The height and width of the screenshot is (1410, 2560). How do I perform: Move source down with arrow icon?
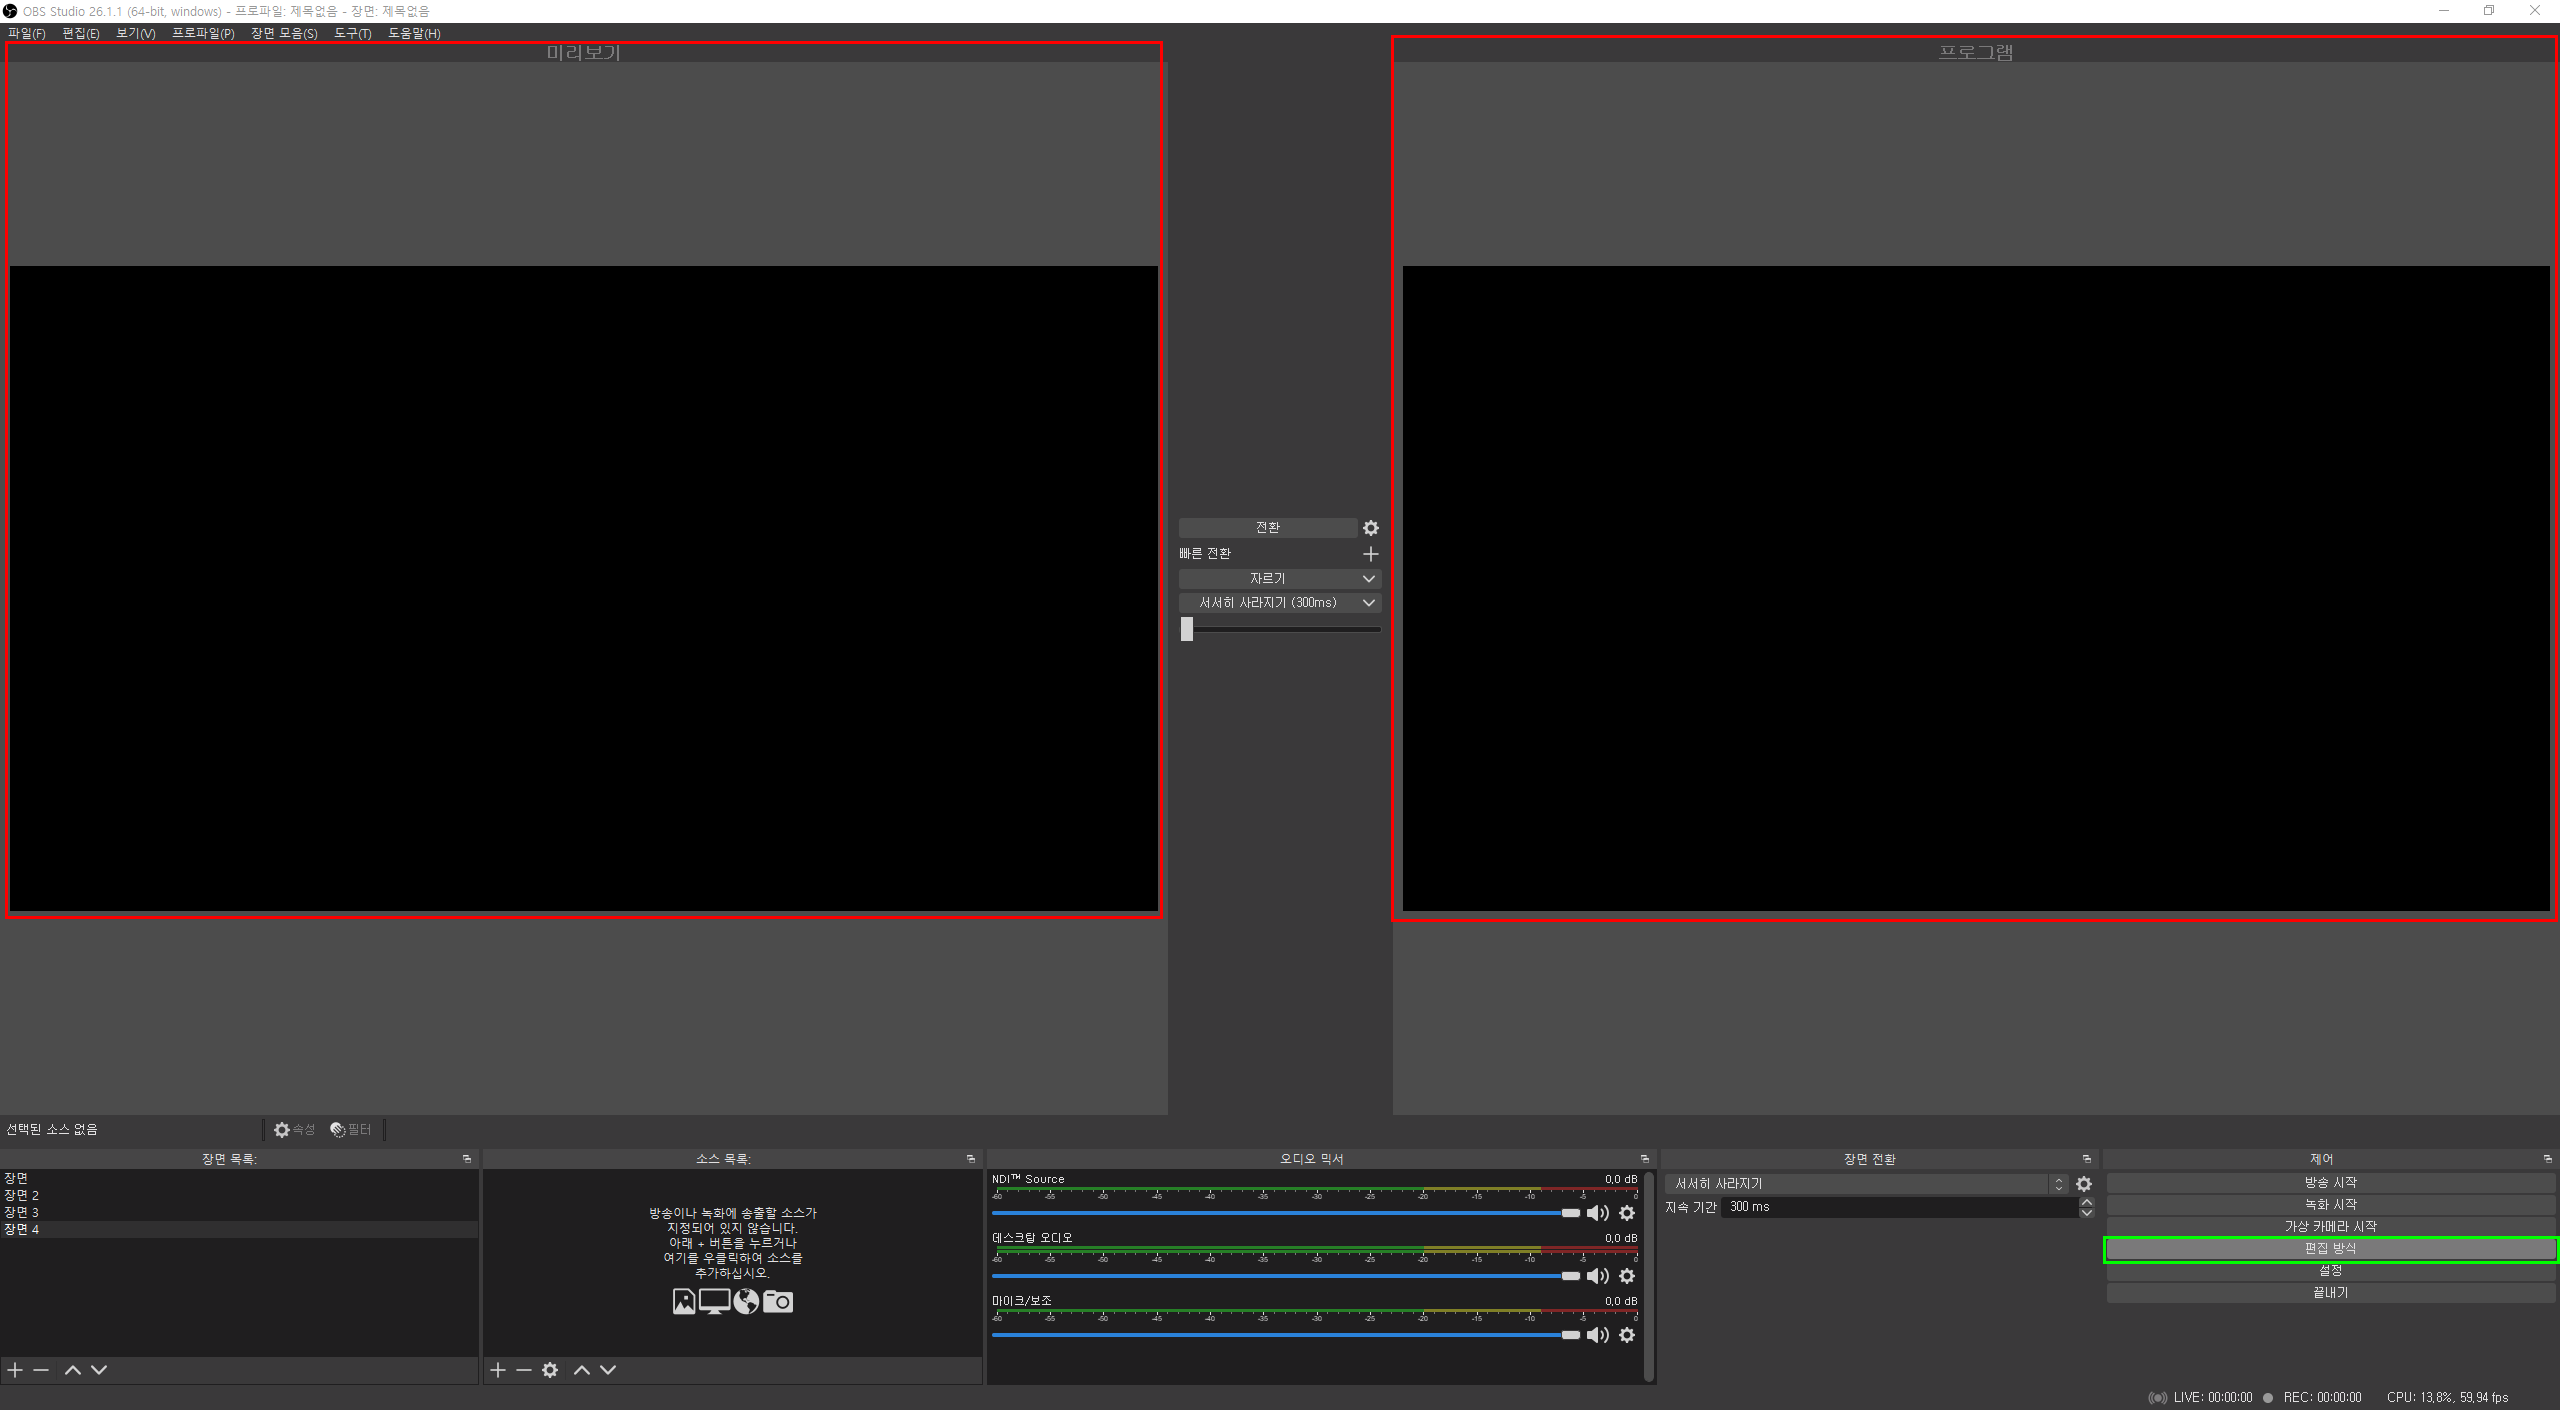(x=608, y=1370)
